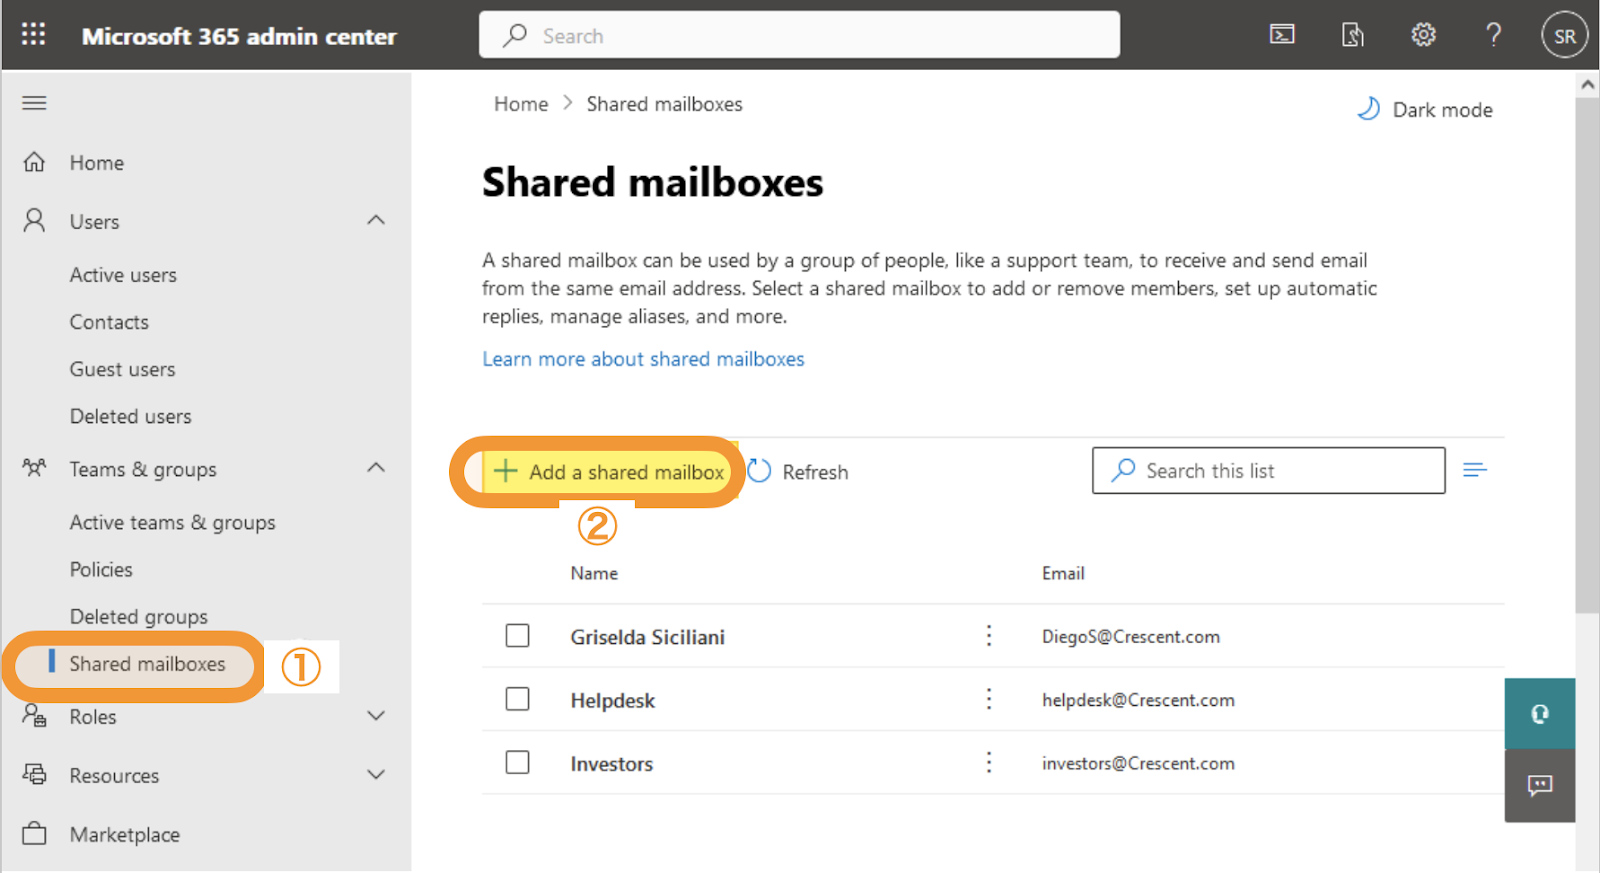Collapse navigation with the hamburger icon
This screenshot has width=1600, height=873.
click(35, 103)
